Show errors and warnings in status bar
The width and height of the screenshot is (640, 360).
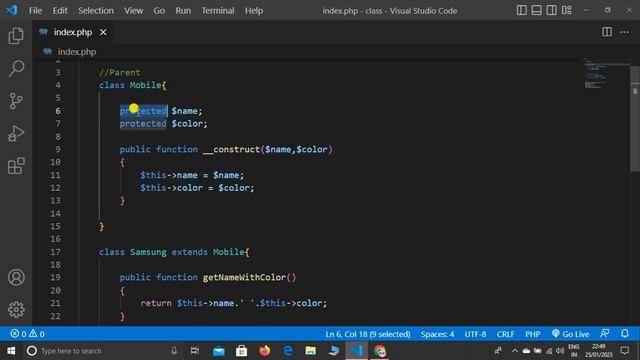pos(27,334)
